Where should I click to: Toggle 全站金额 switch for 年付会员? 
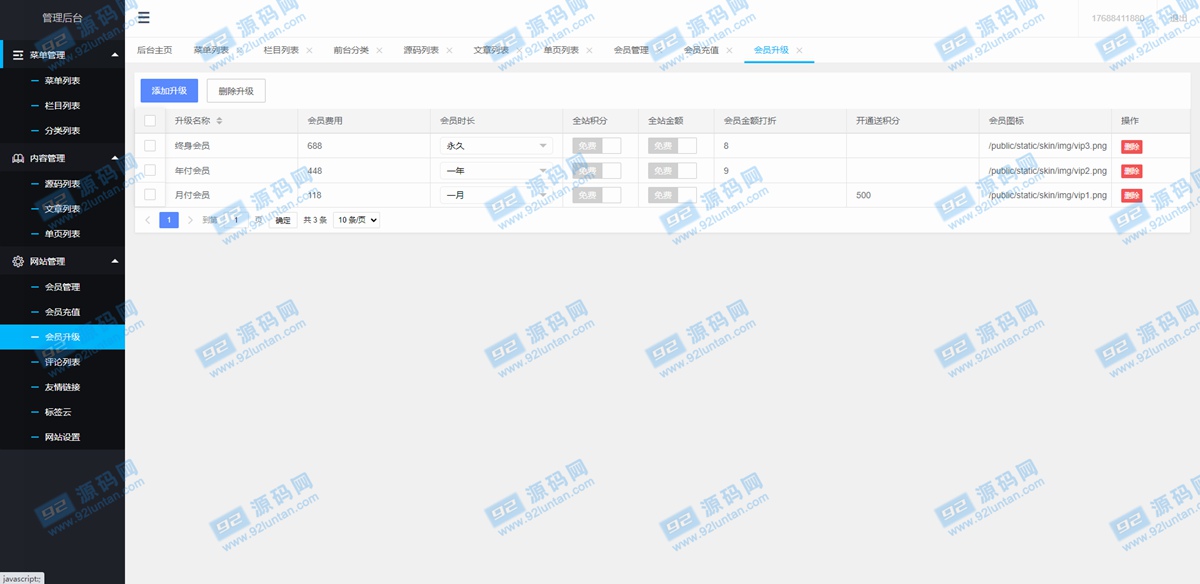pos(673,171)
